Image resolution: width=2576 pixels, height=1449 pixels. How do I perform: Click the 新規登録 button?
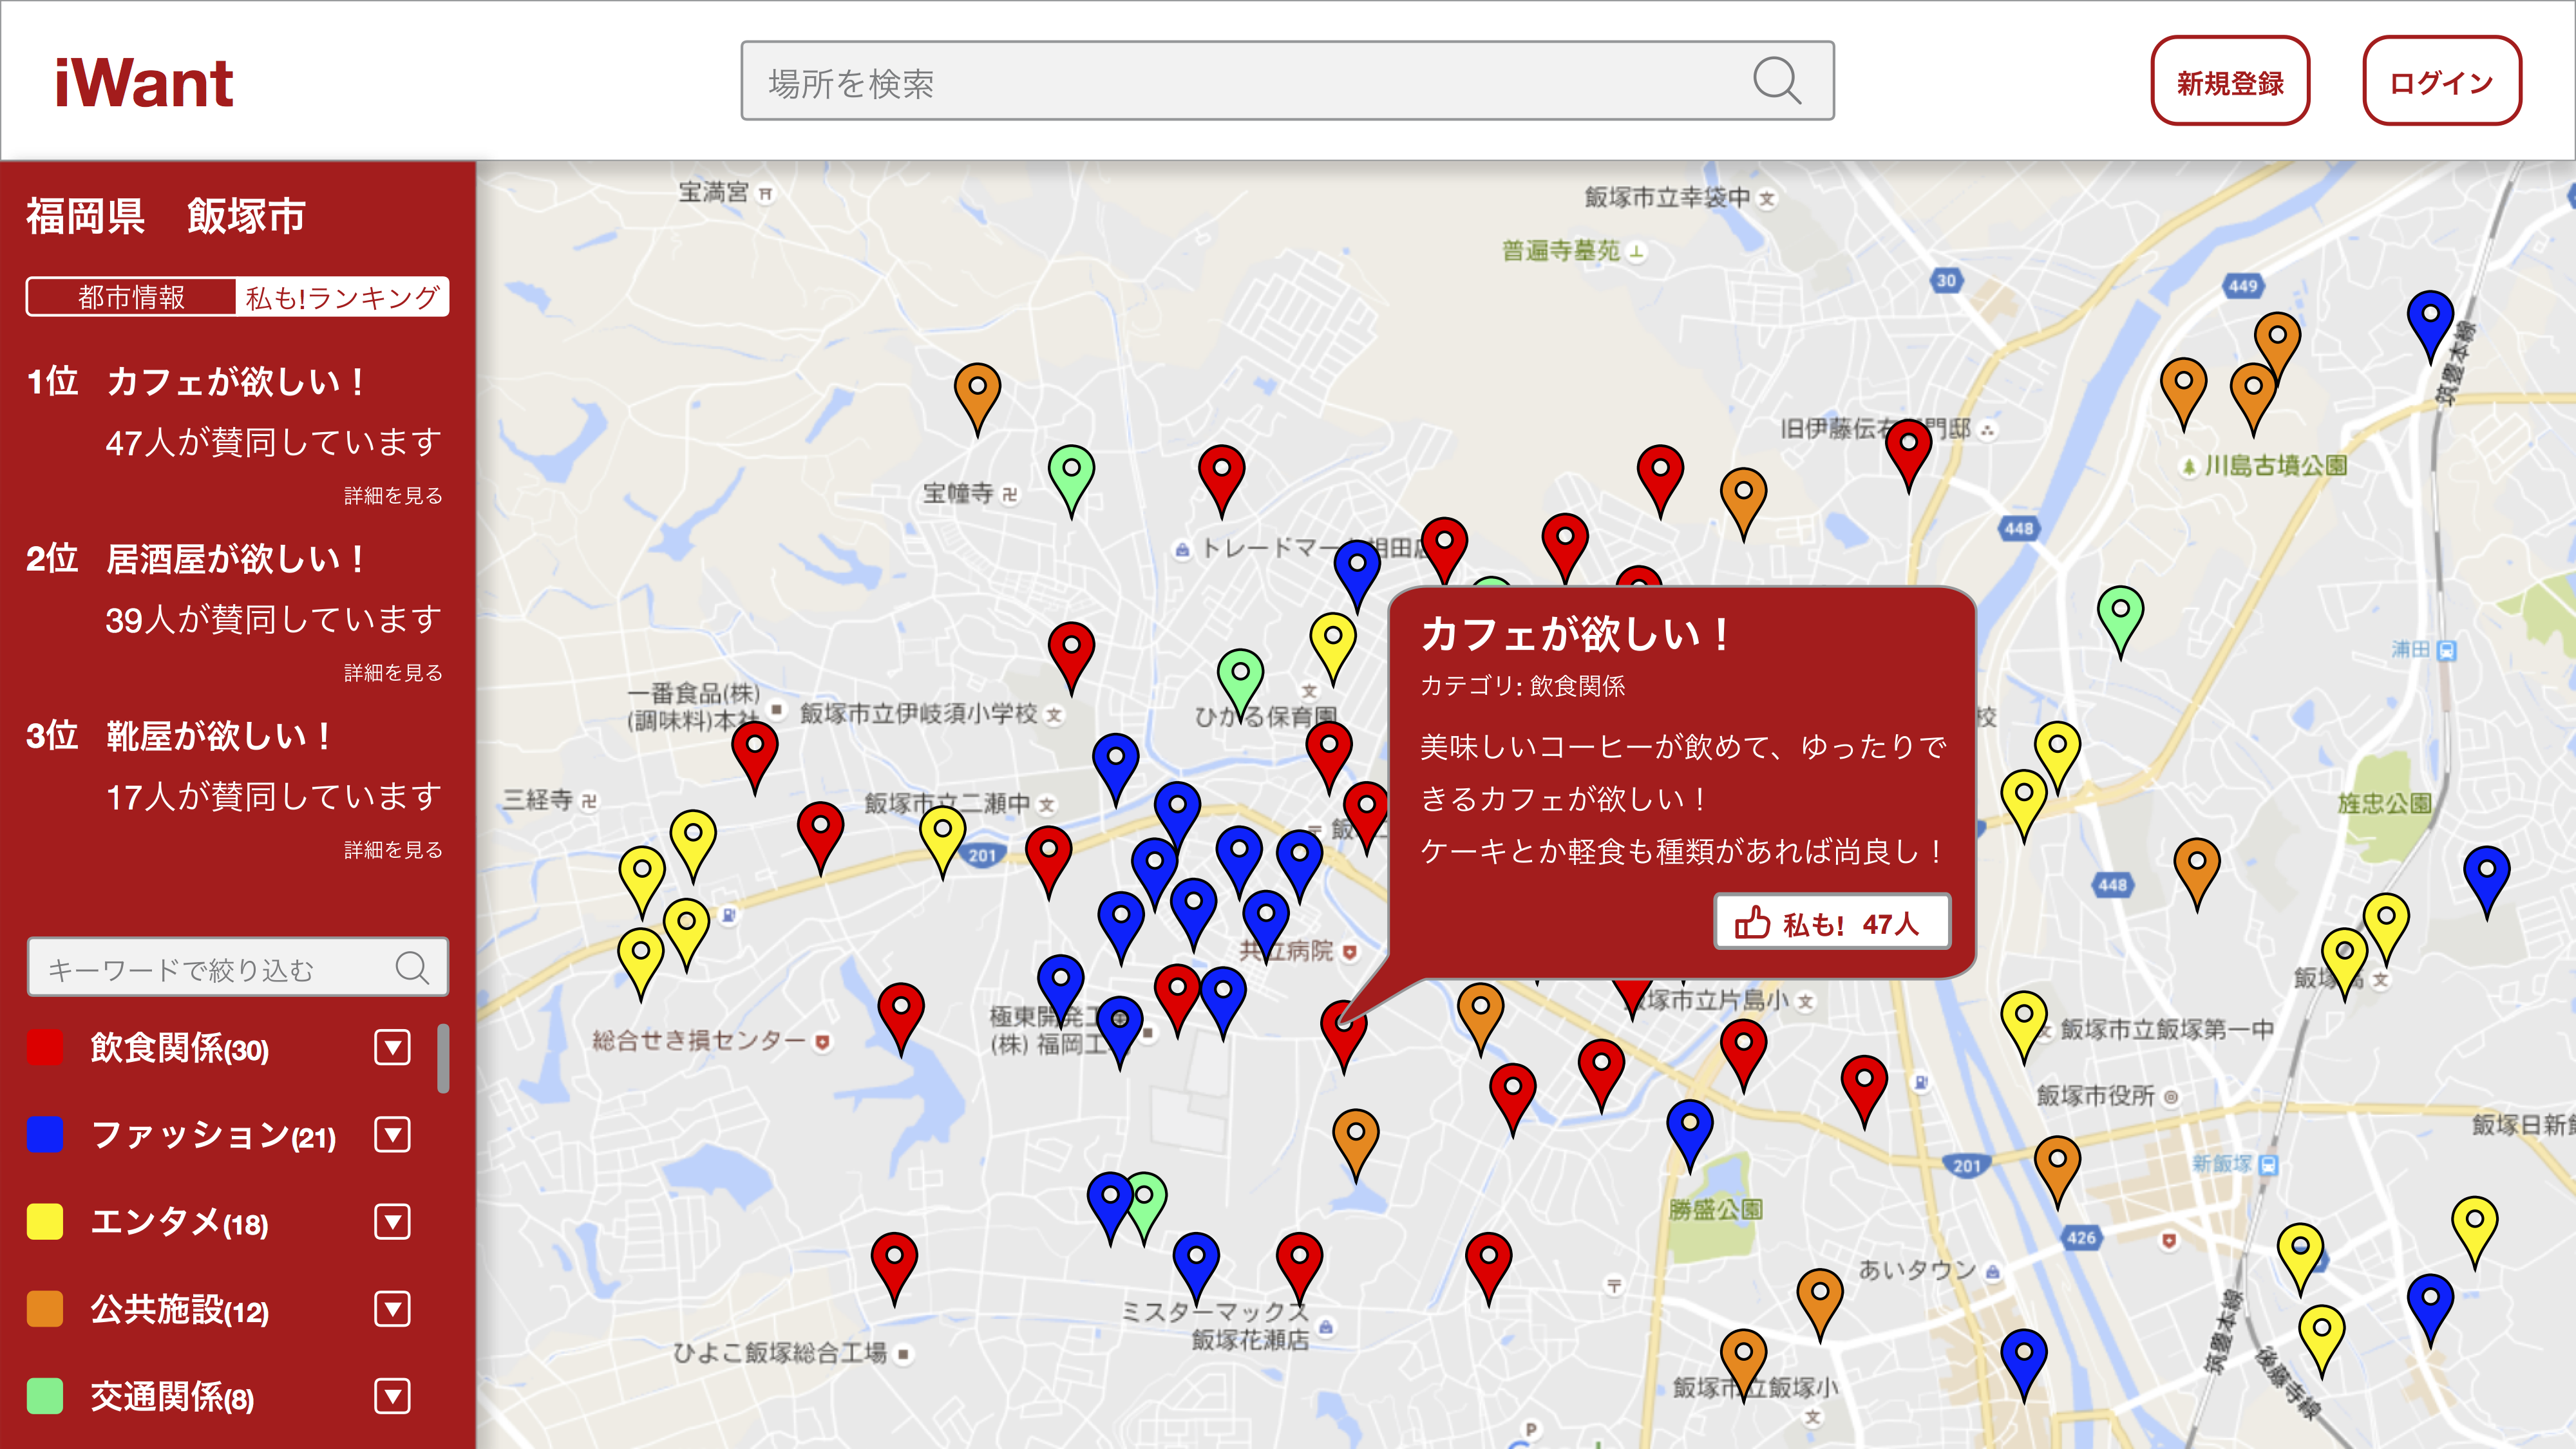(x=2229, y=82)
